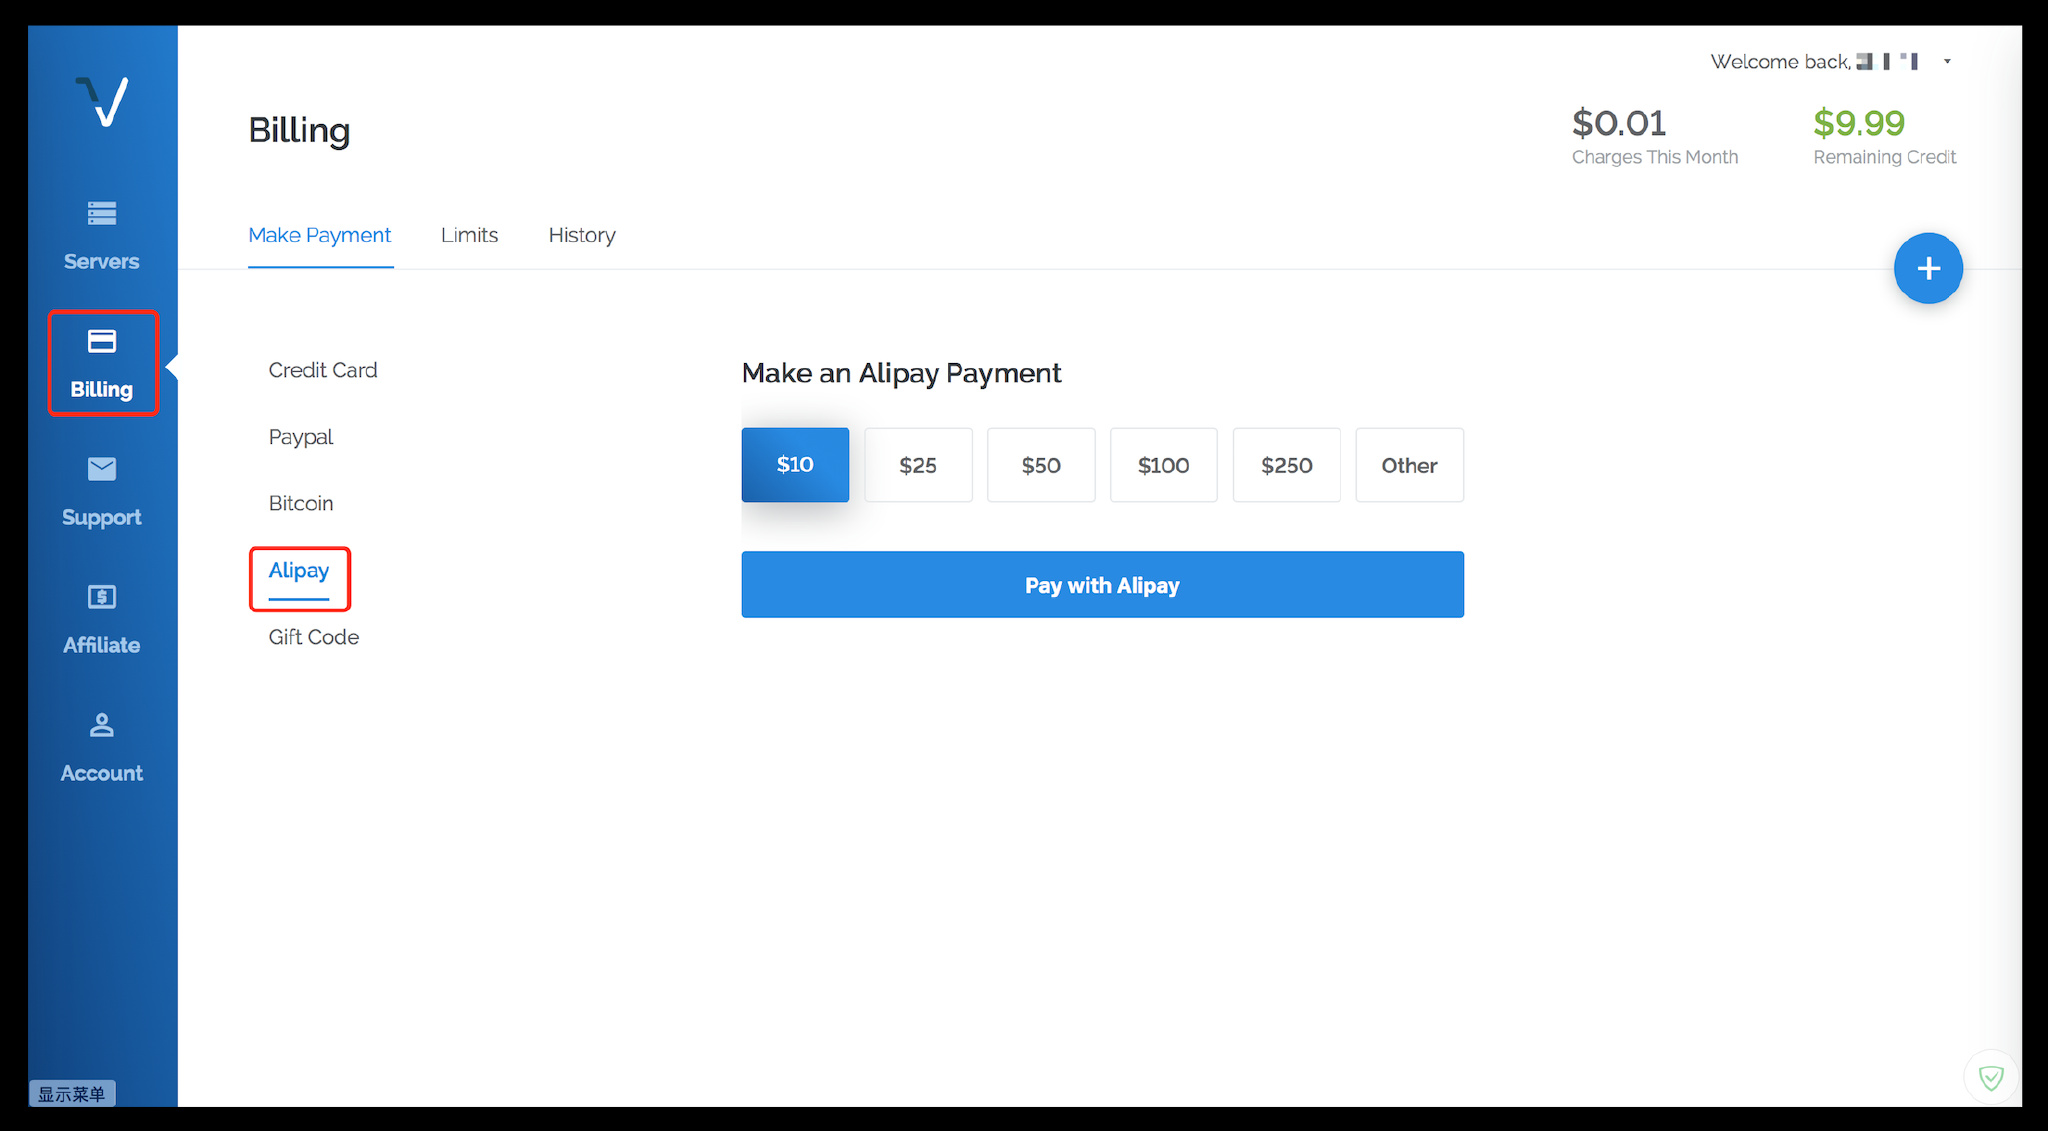Select the $100 payment amount
Viewport: 2048px width, 1131px height.
(1163, 465)
